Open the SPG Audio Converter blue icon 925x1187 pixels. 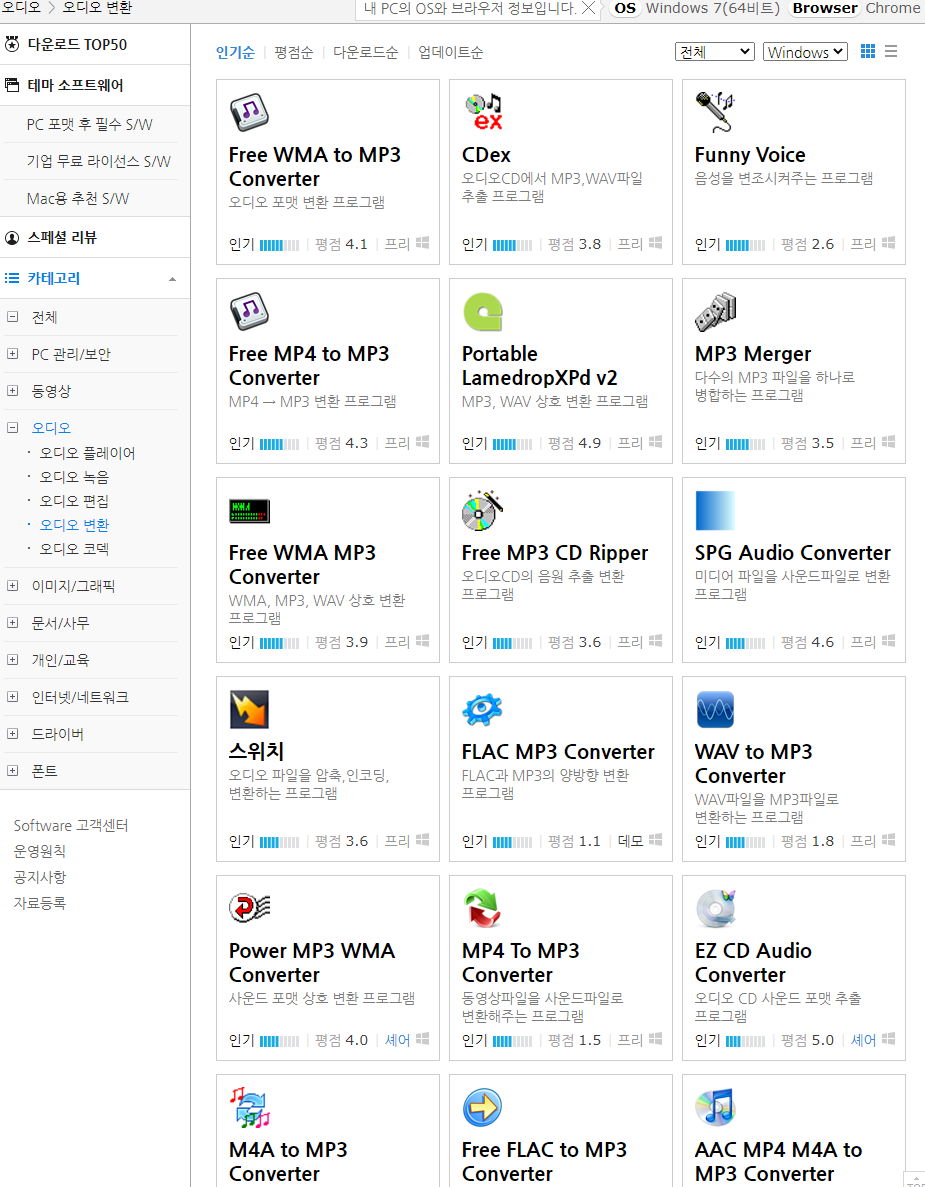pyautogui.click(x=715, y=510)
